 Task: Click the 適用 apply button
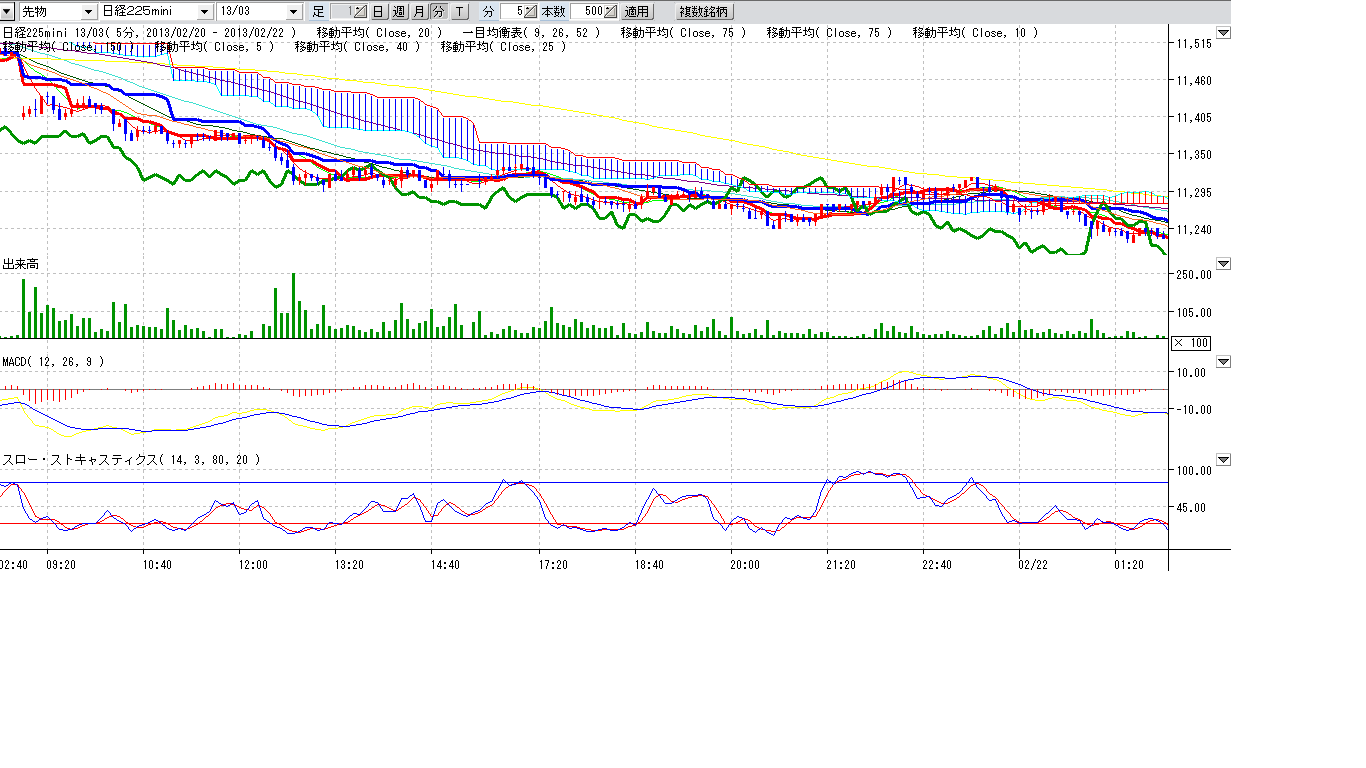pos(636,12)
